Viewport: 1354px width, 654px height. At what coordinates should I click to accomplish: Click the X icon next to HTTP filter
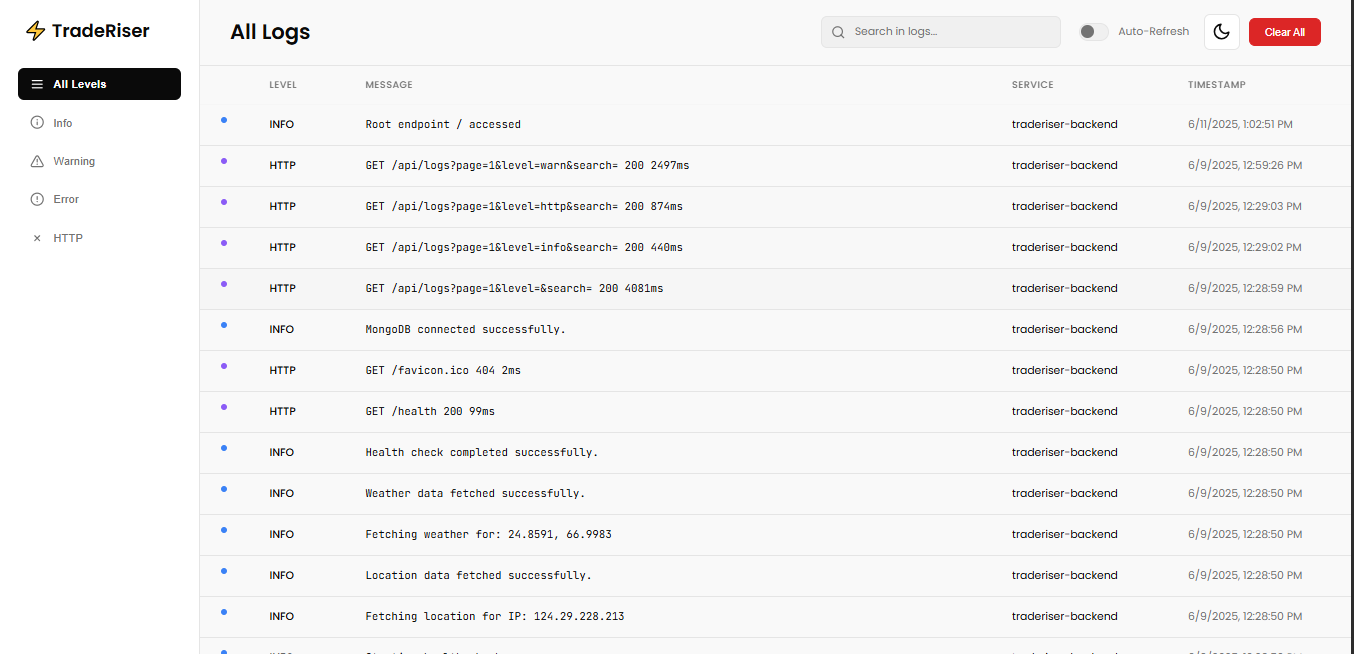pyautogui.click(x=37, y=237)
